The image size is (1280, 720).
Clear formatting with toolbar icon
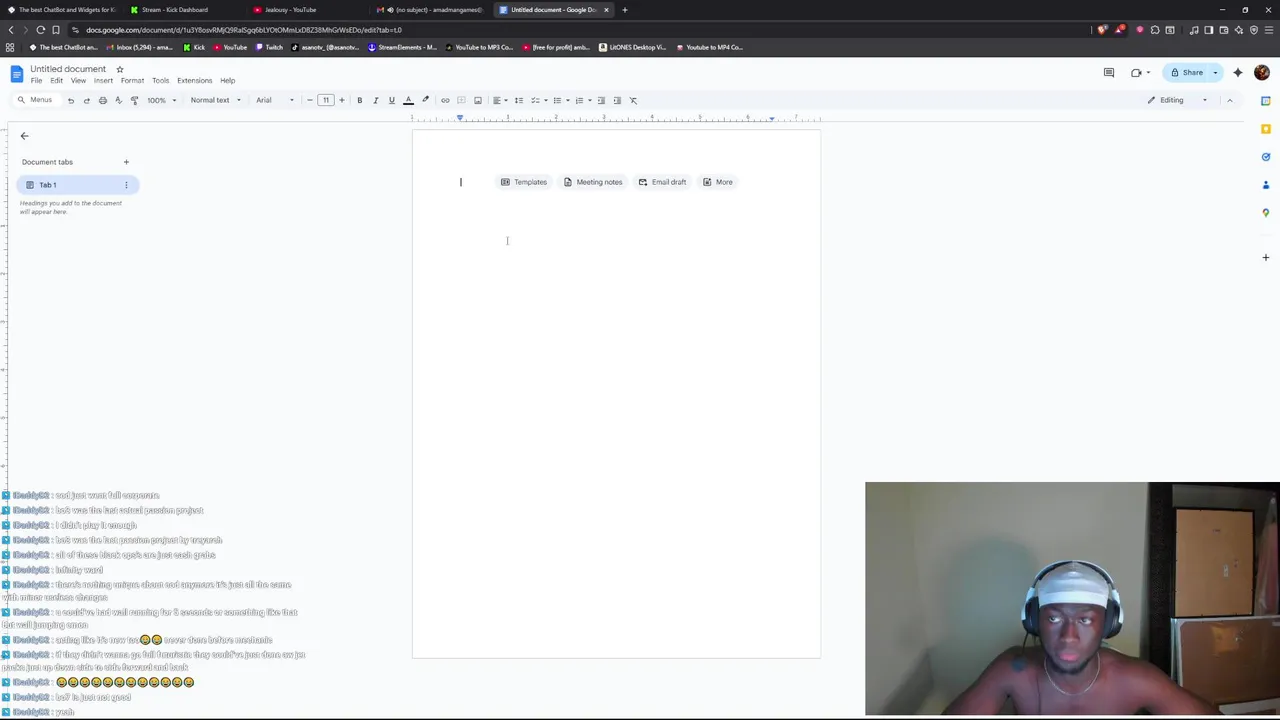[633, 100]
